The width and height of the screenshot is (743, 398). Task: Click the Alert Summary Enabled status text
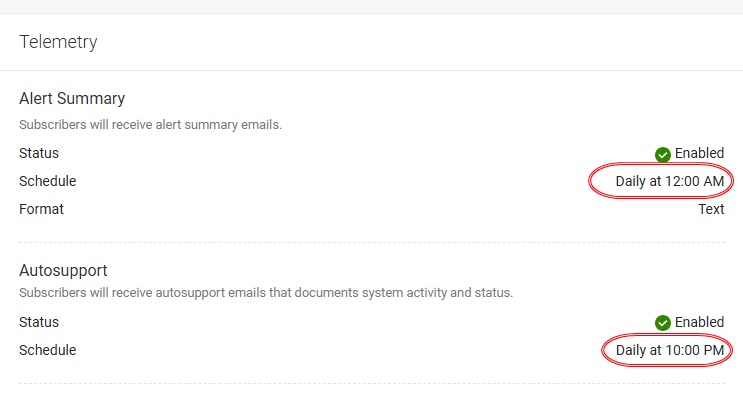[x=699, y=153]
